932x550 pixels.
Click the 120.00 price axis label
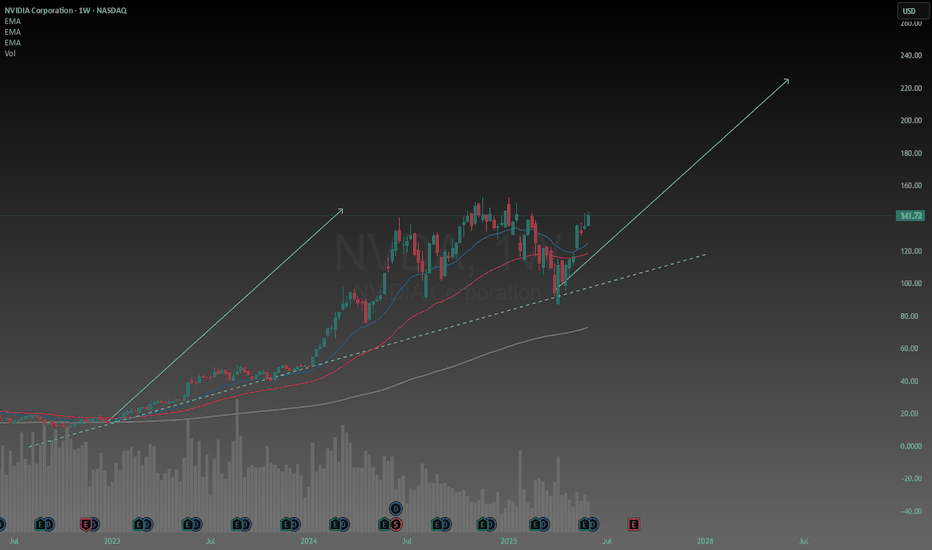(x=911, y=251)
